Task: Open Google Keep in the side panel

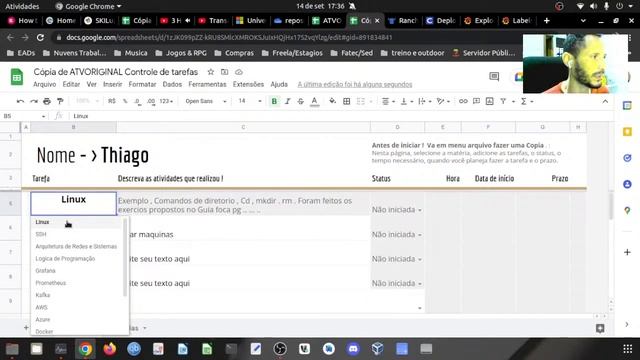Action: (627, 132)
